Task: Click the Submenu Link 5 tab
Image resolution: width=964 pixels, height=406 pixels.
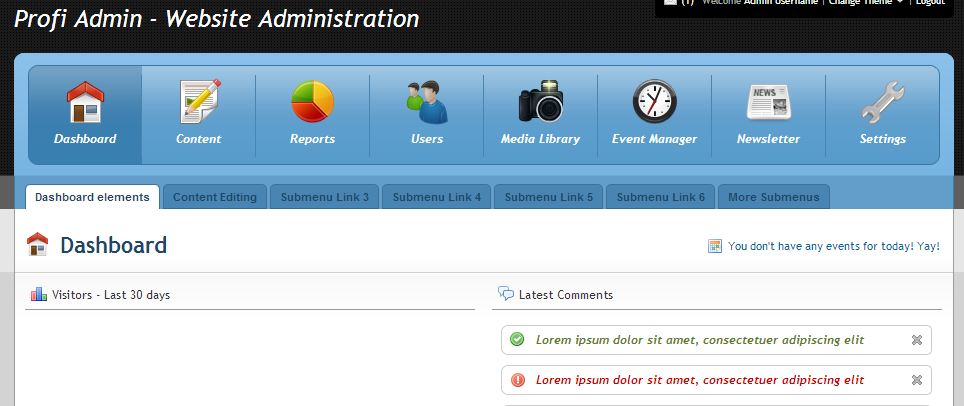Action: [x=549, y=197]
